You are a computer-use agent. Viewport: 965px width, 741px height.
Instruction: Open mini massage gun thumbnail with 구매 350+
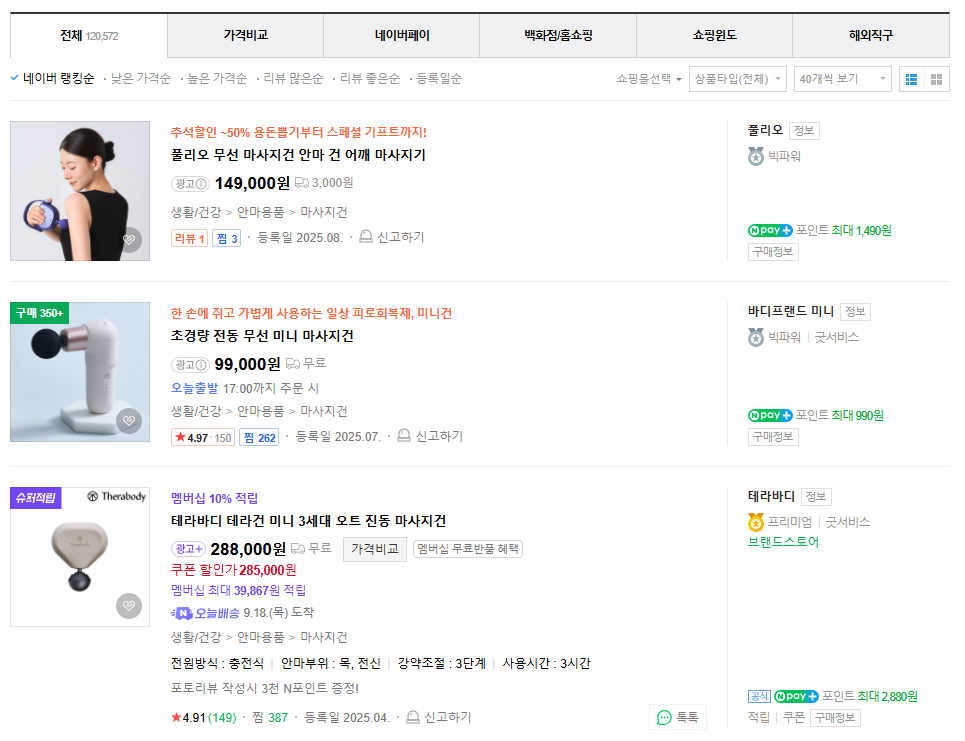click(80, 372)
